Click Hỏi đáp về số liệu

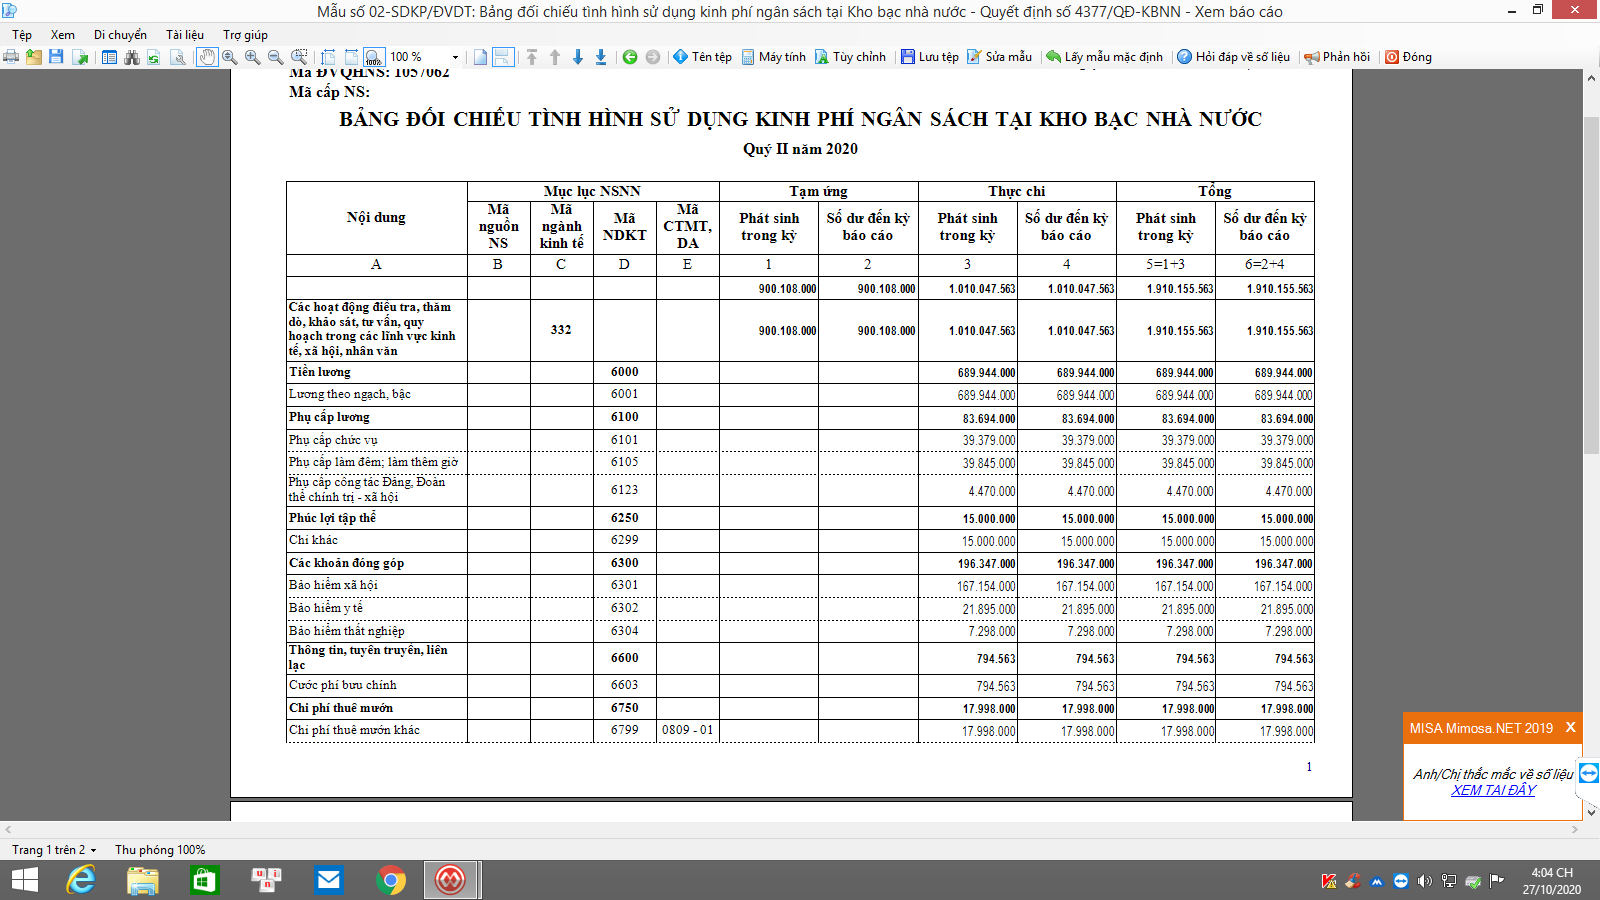coord(1233,57)
